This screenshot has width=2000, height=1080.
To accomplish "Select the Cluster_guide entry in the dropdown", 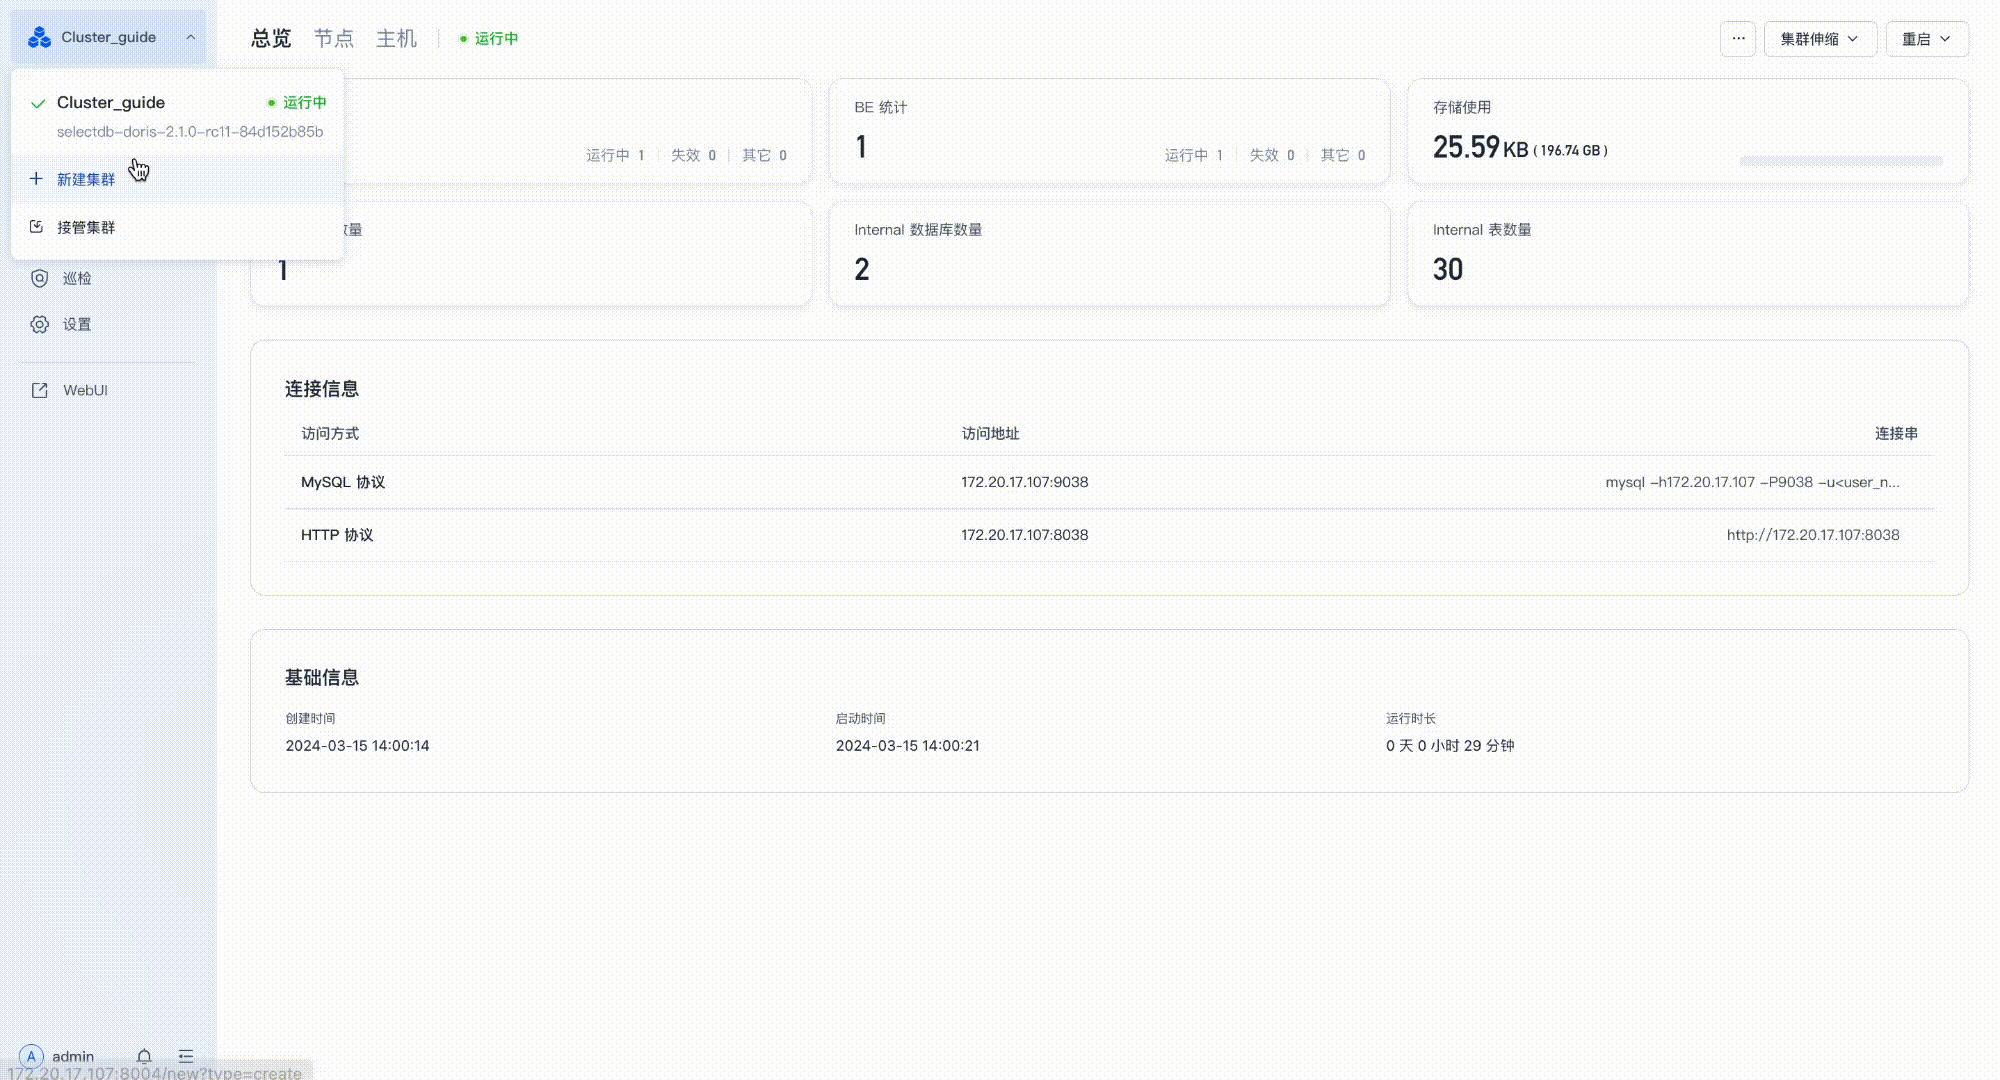I will point(178,116).
